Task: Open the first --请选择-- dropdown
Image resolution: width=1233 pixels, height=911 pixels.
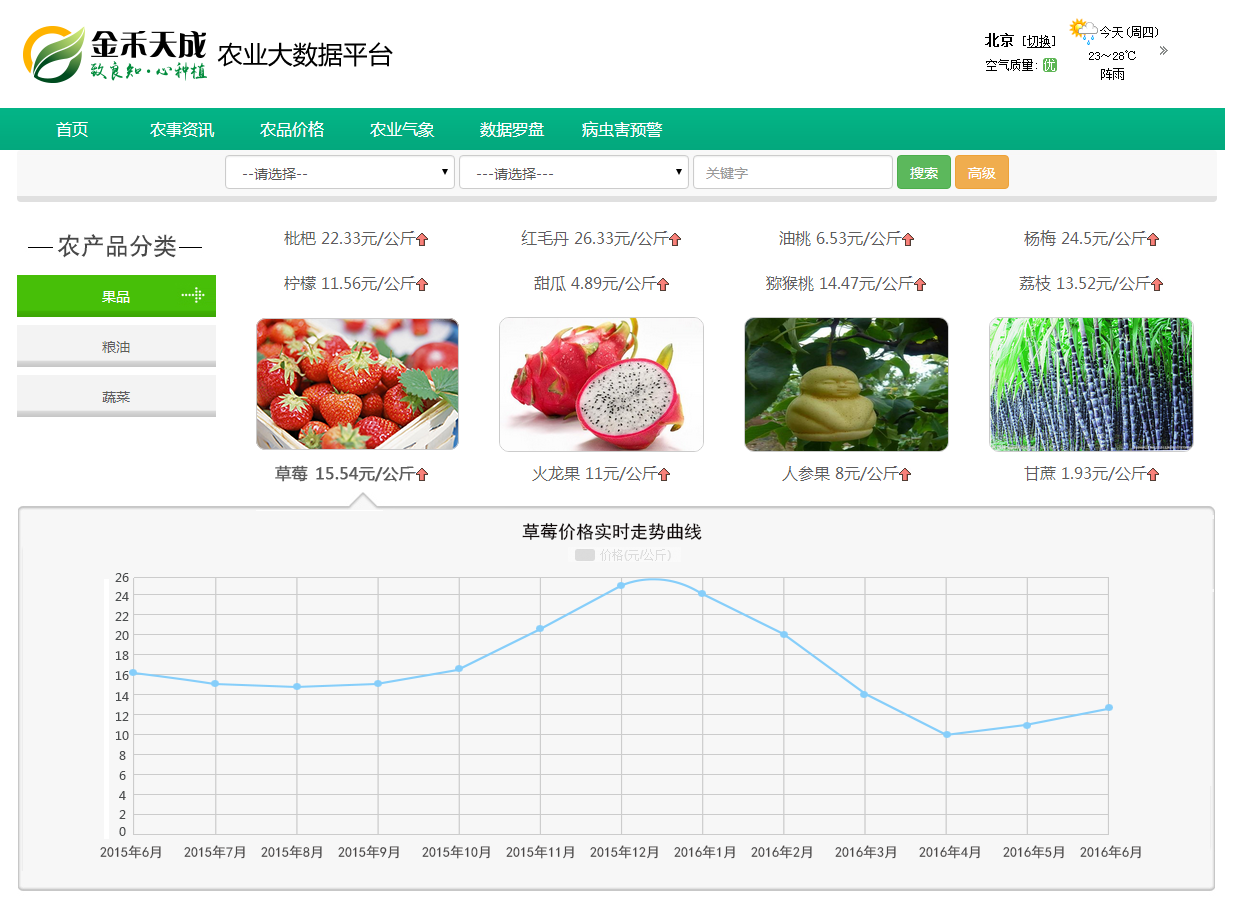Action: 340,172
